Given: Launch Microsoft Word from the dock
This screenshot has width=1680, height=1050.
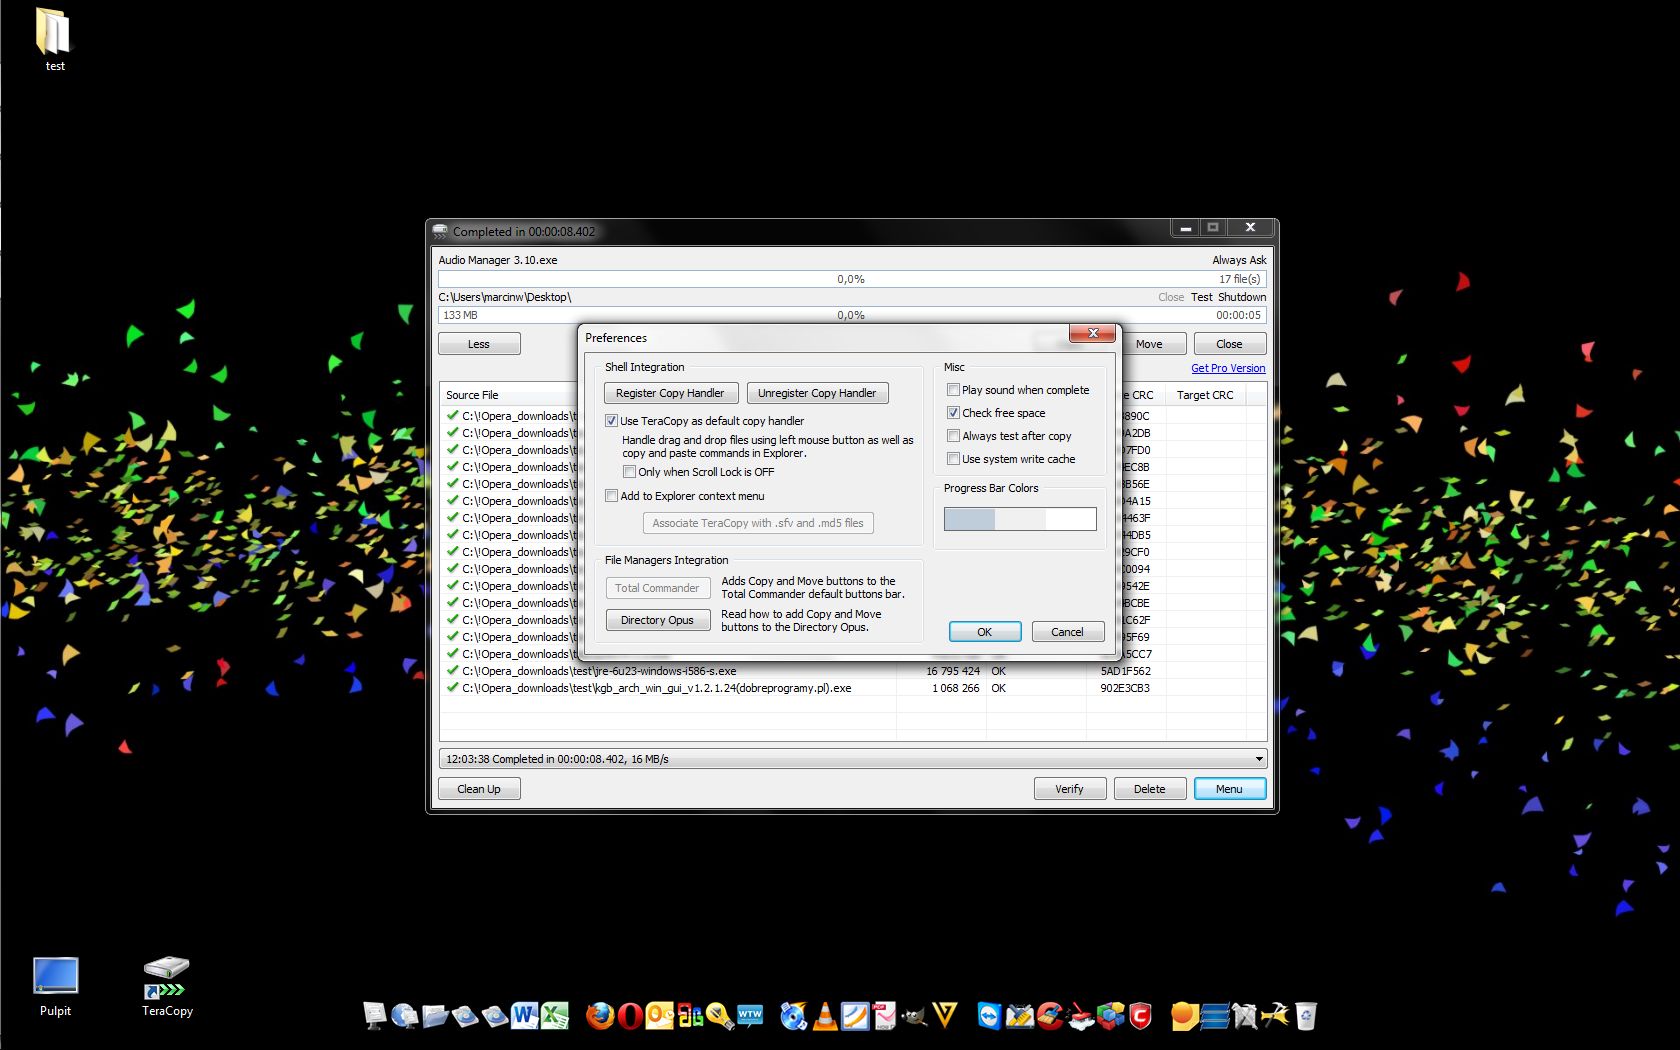Looking at the screenshot, I should pyautogui.click(x=524, y=1016).
